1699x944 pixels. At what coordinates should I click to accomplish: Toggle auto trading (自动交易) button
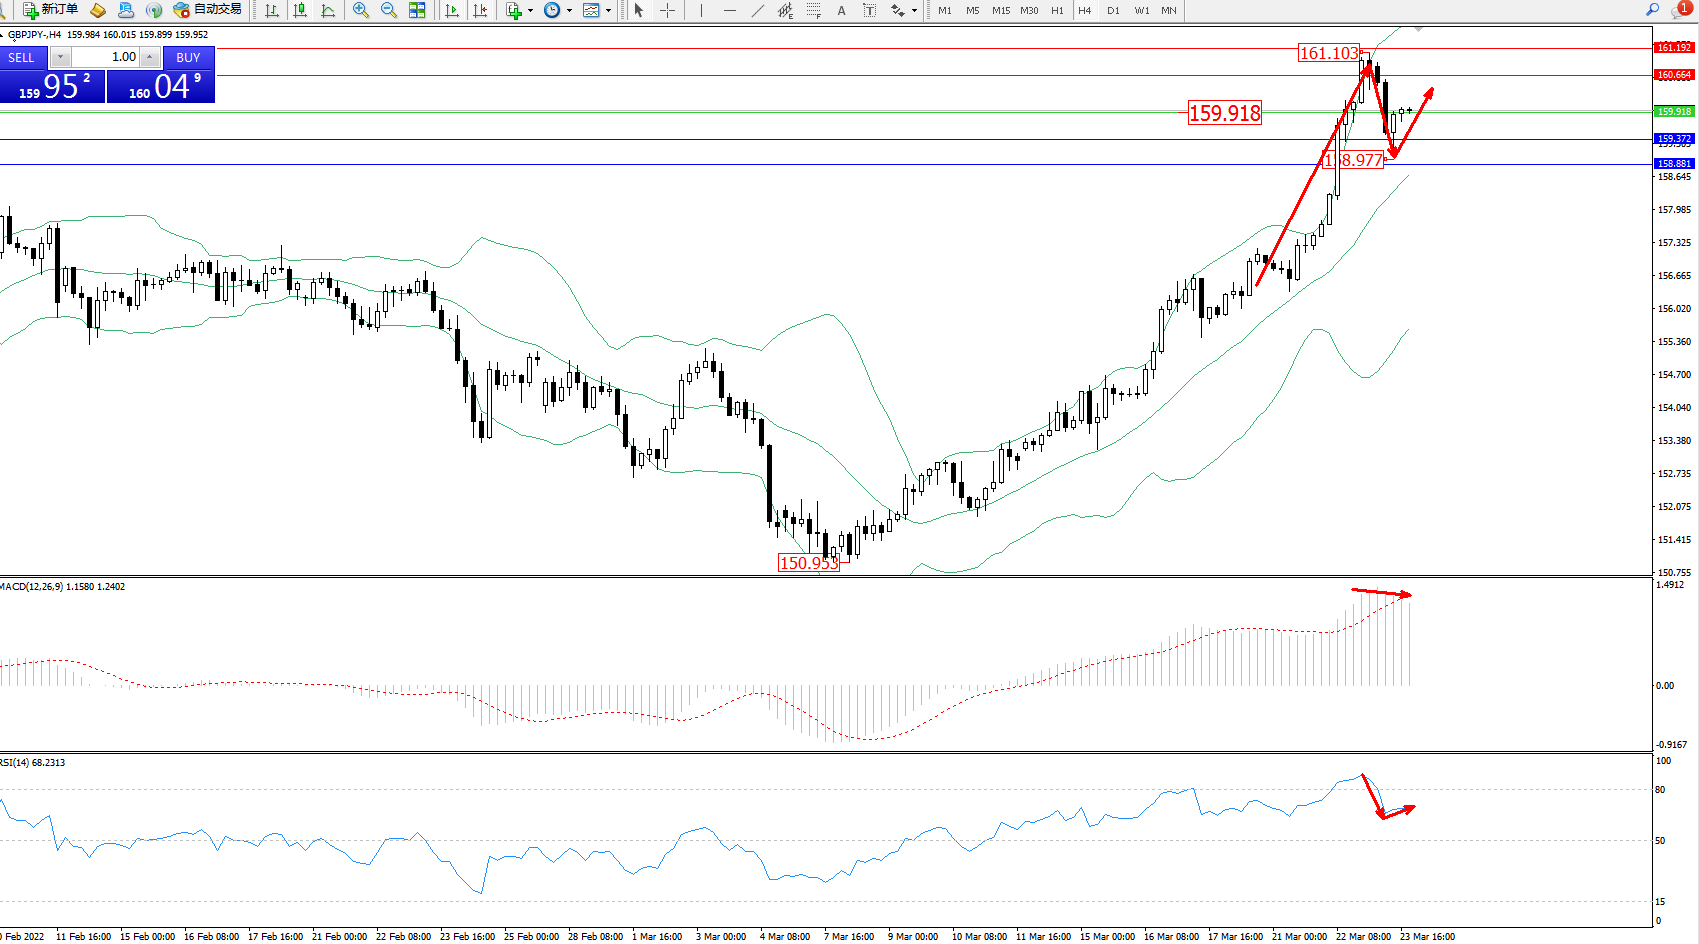[207, 10]
